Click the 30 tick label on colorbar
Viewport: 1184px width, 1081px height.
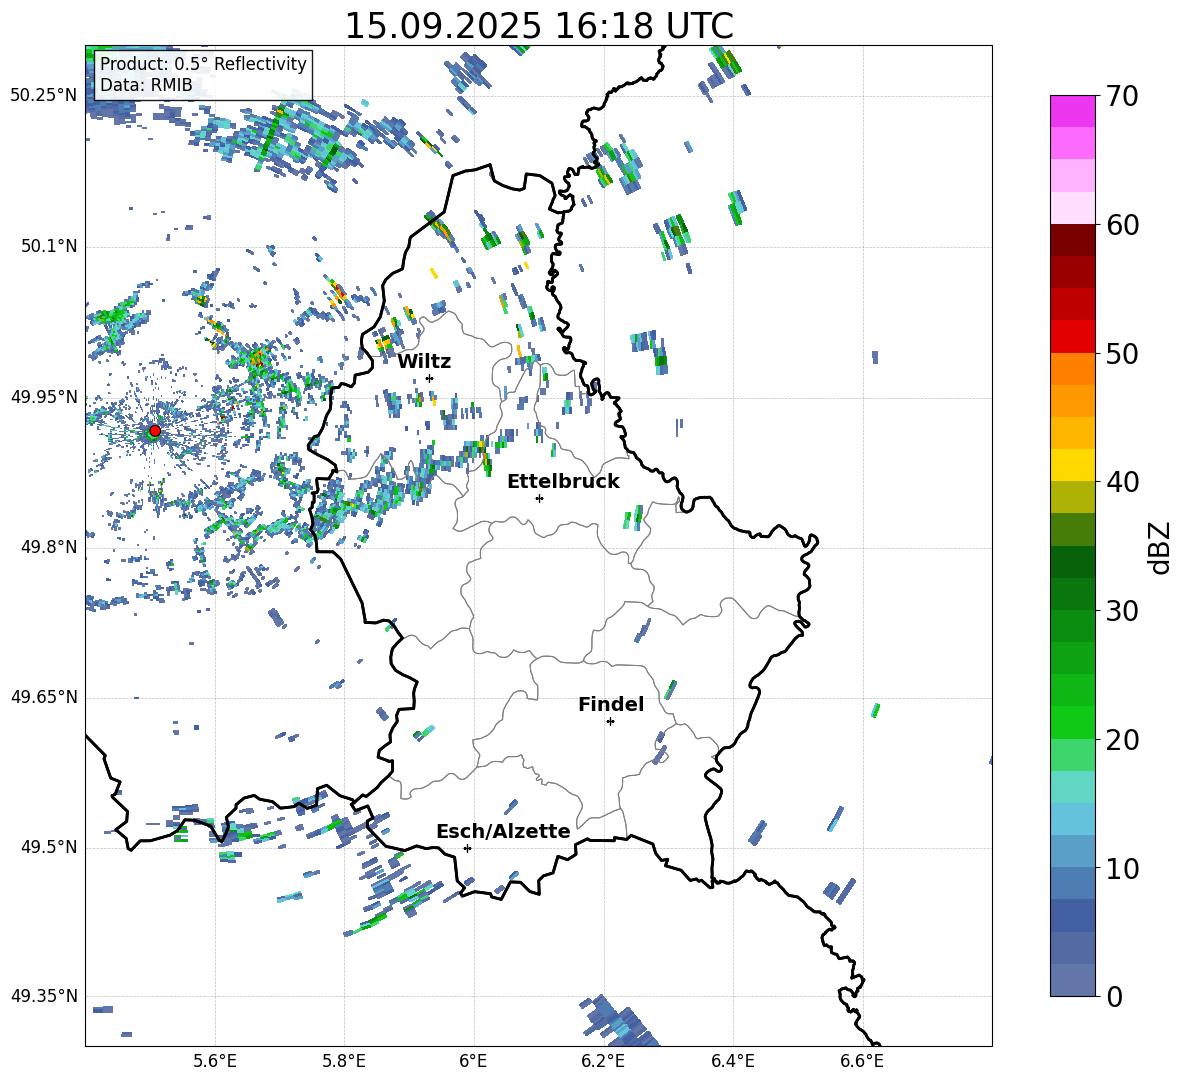coord(1122,611)
